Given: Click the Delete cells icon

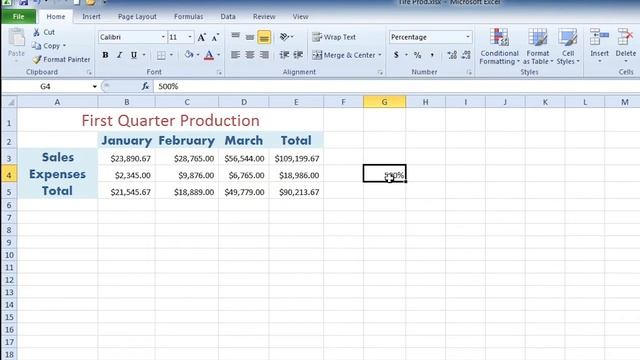Looking at the screenshot, I should pyautogui.click(x=625, y=38).
